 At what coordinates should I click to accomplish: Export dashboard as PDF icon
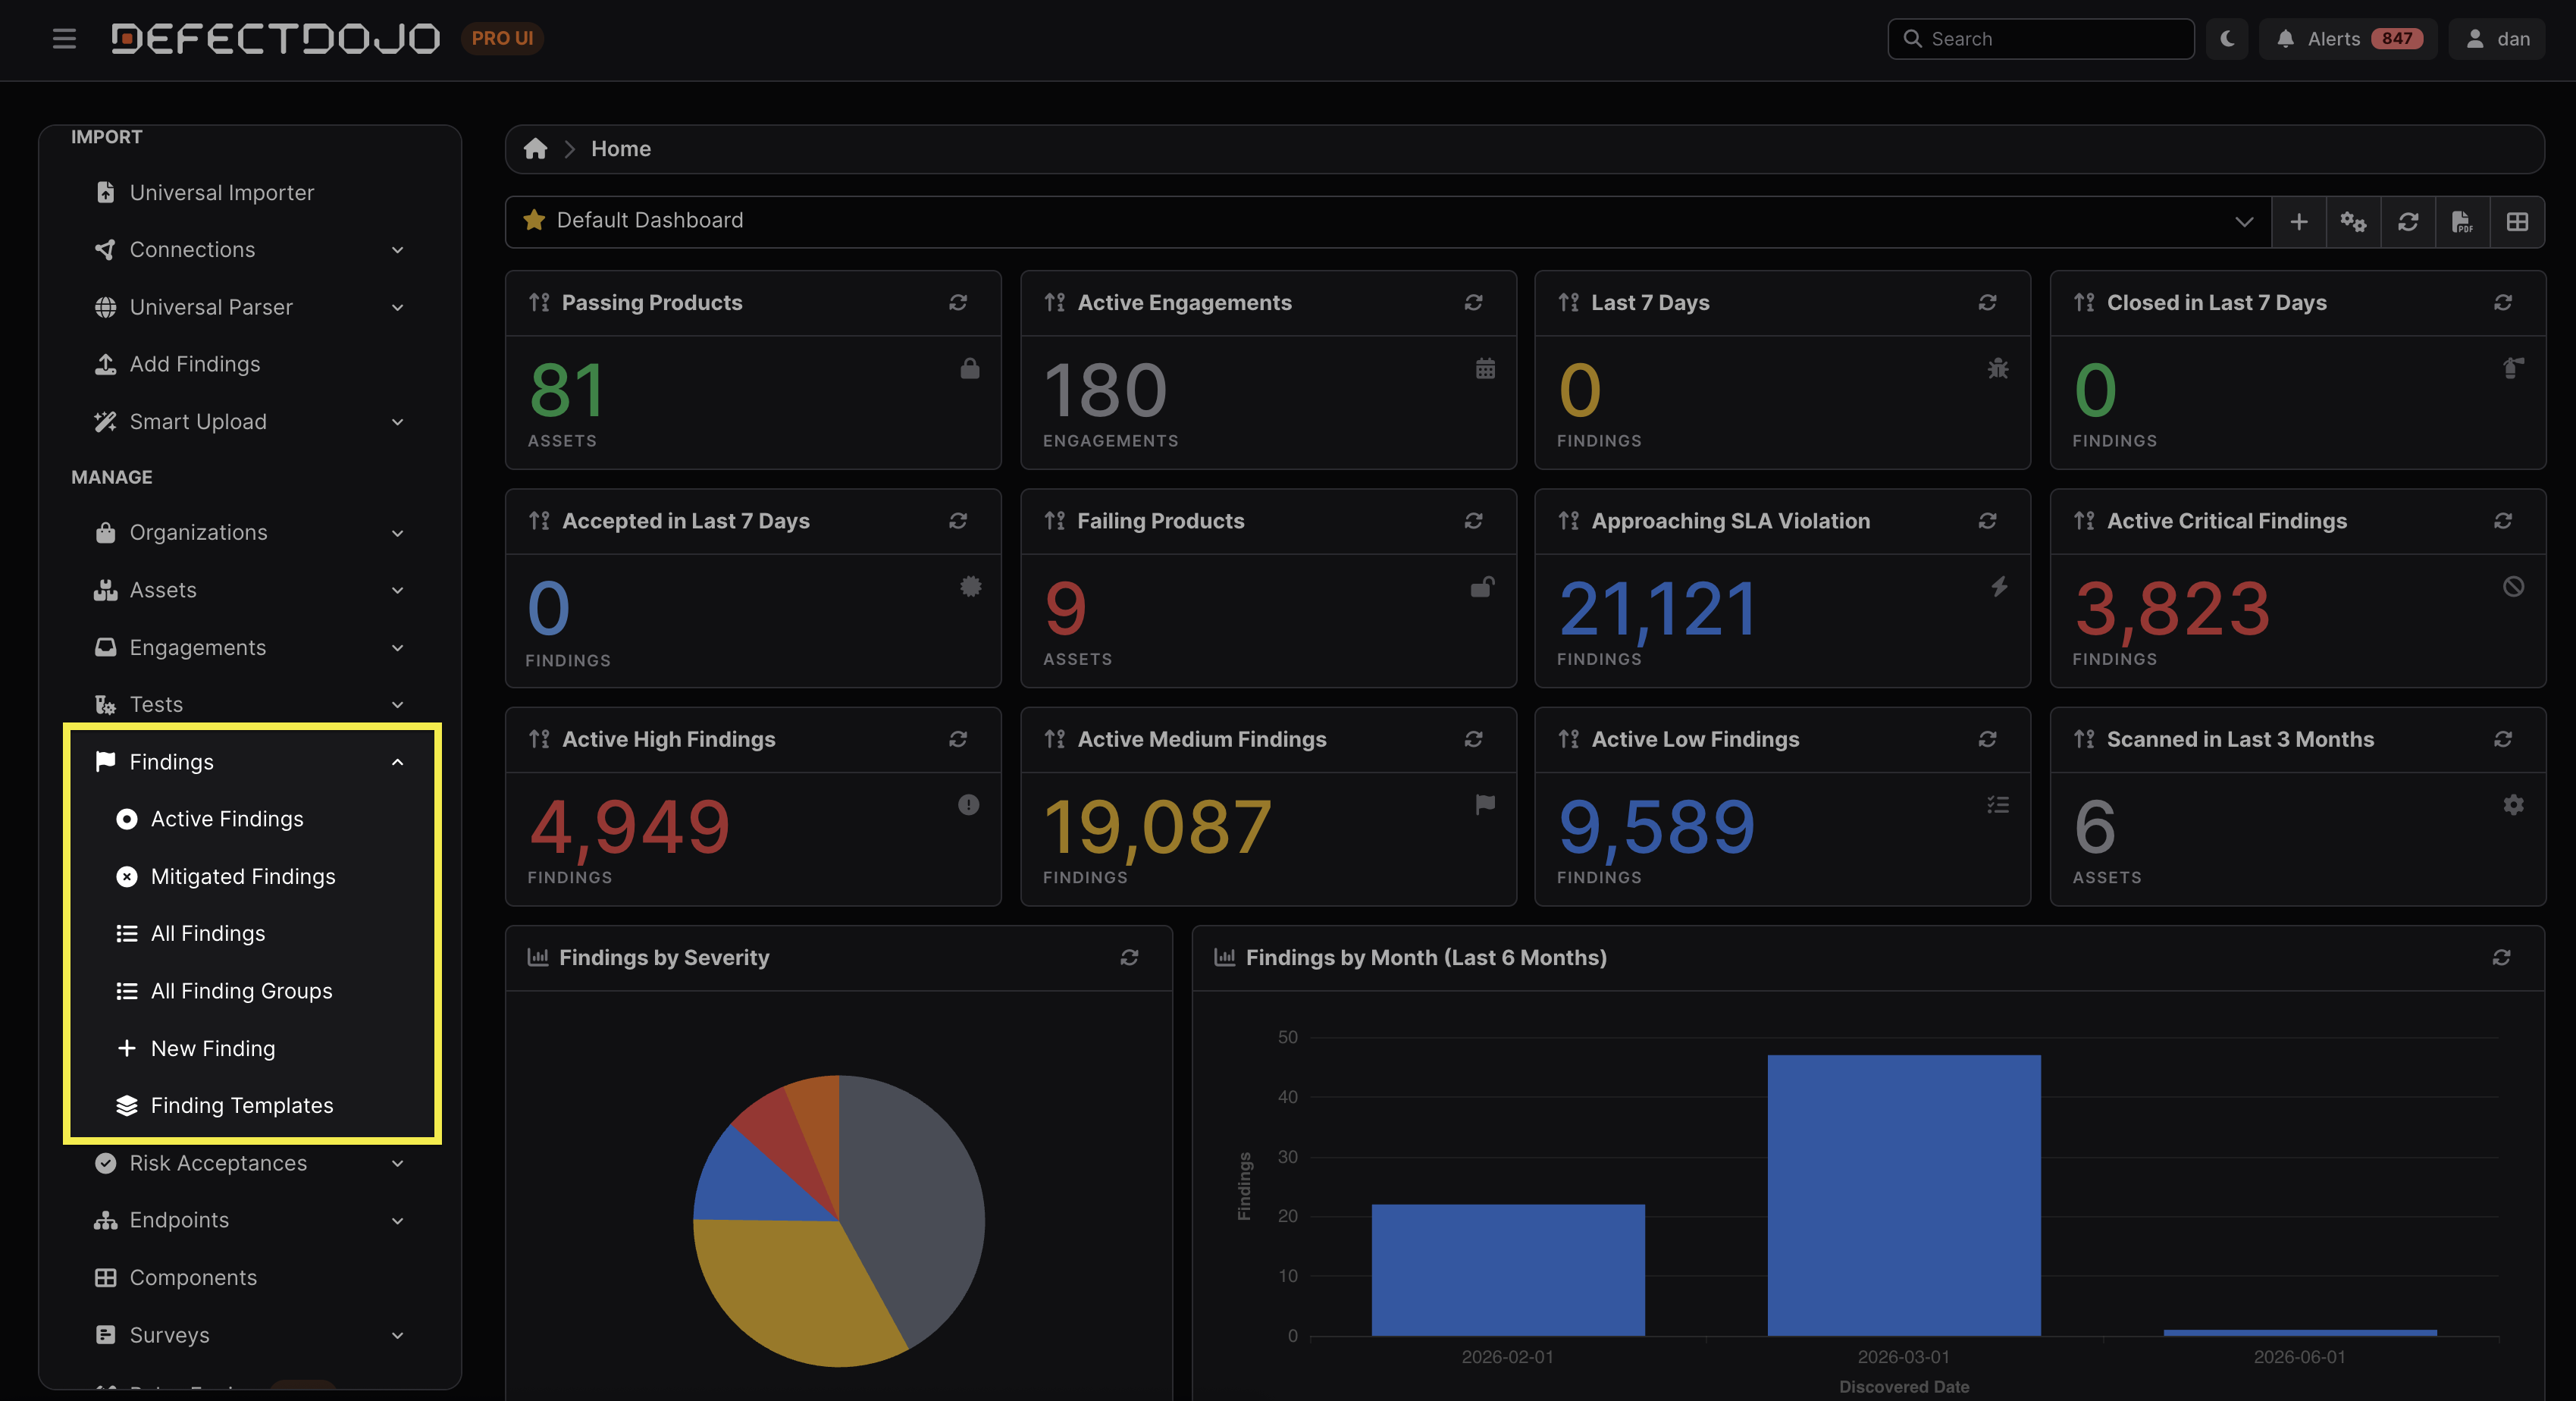pos(2462,221)
